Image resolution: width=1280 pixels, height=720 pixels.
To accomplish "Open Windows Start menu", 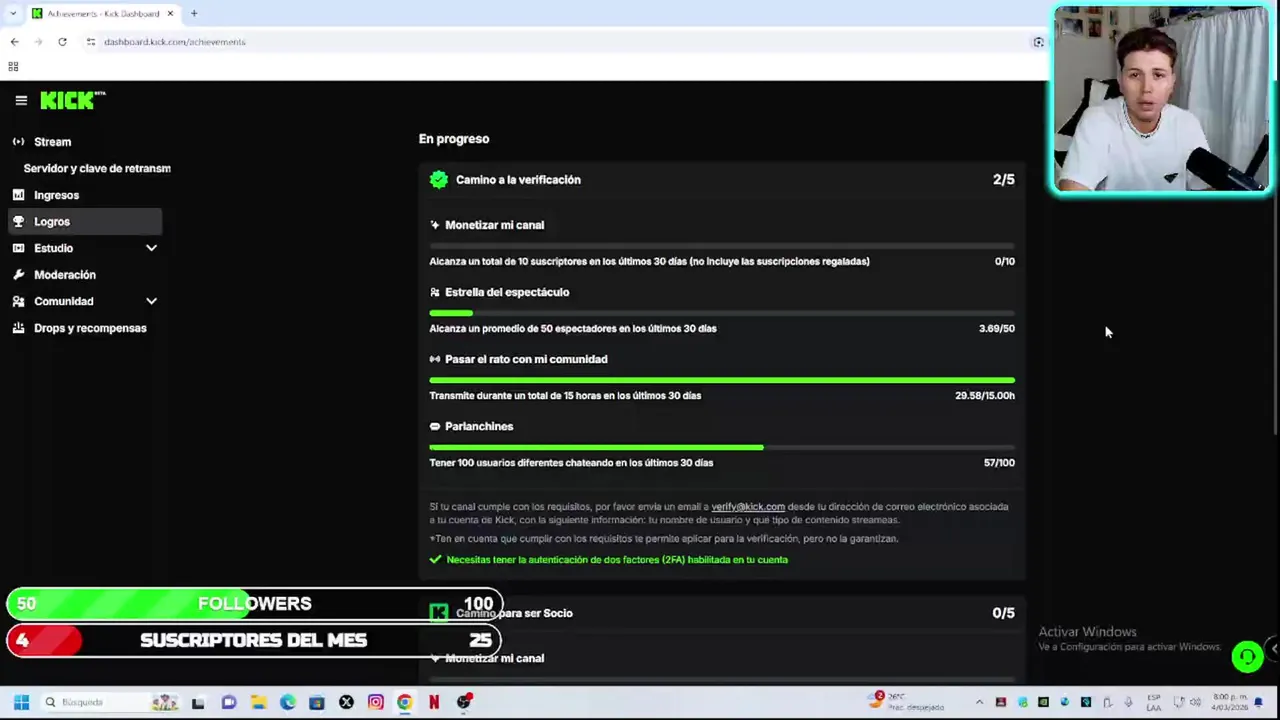I will tap(21, 702).
